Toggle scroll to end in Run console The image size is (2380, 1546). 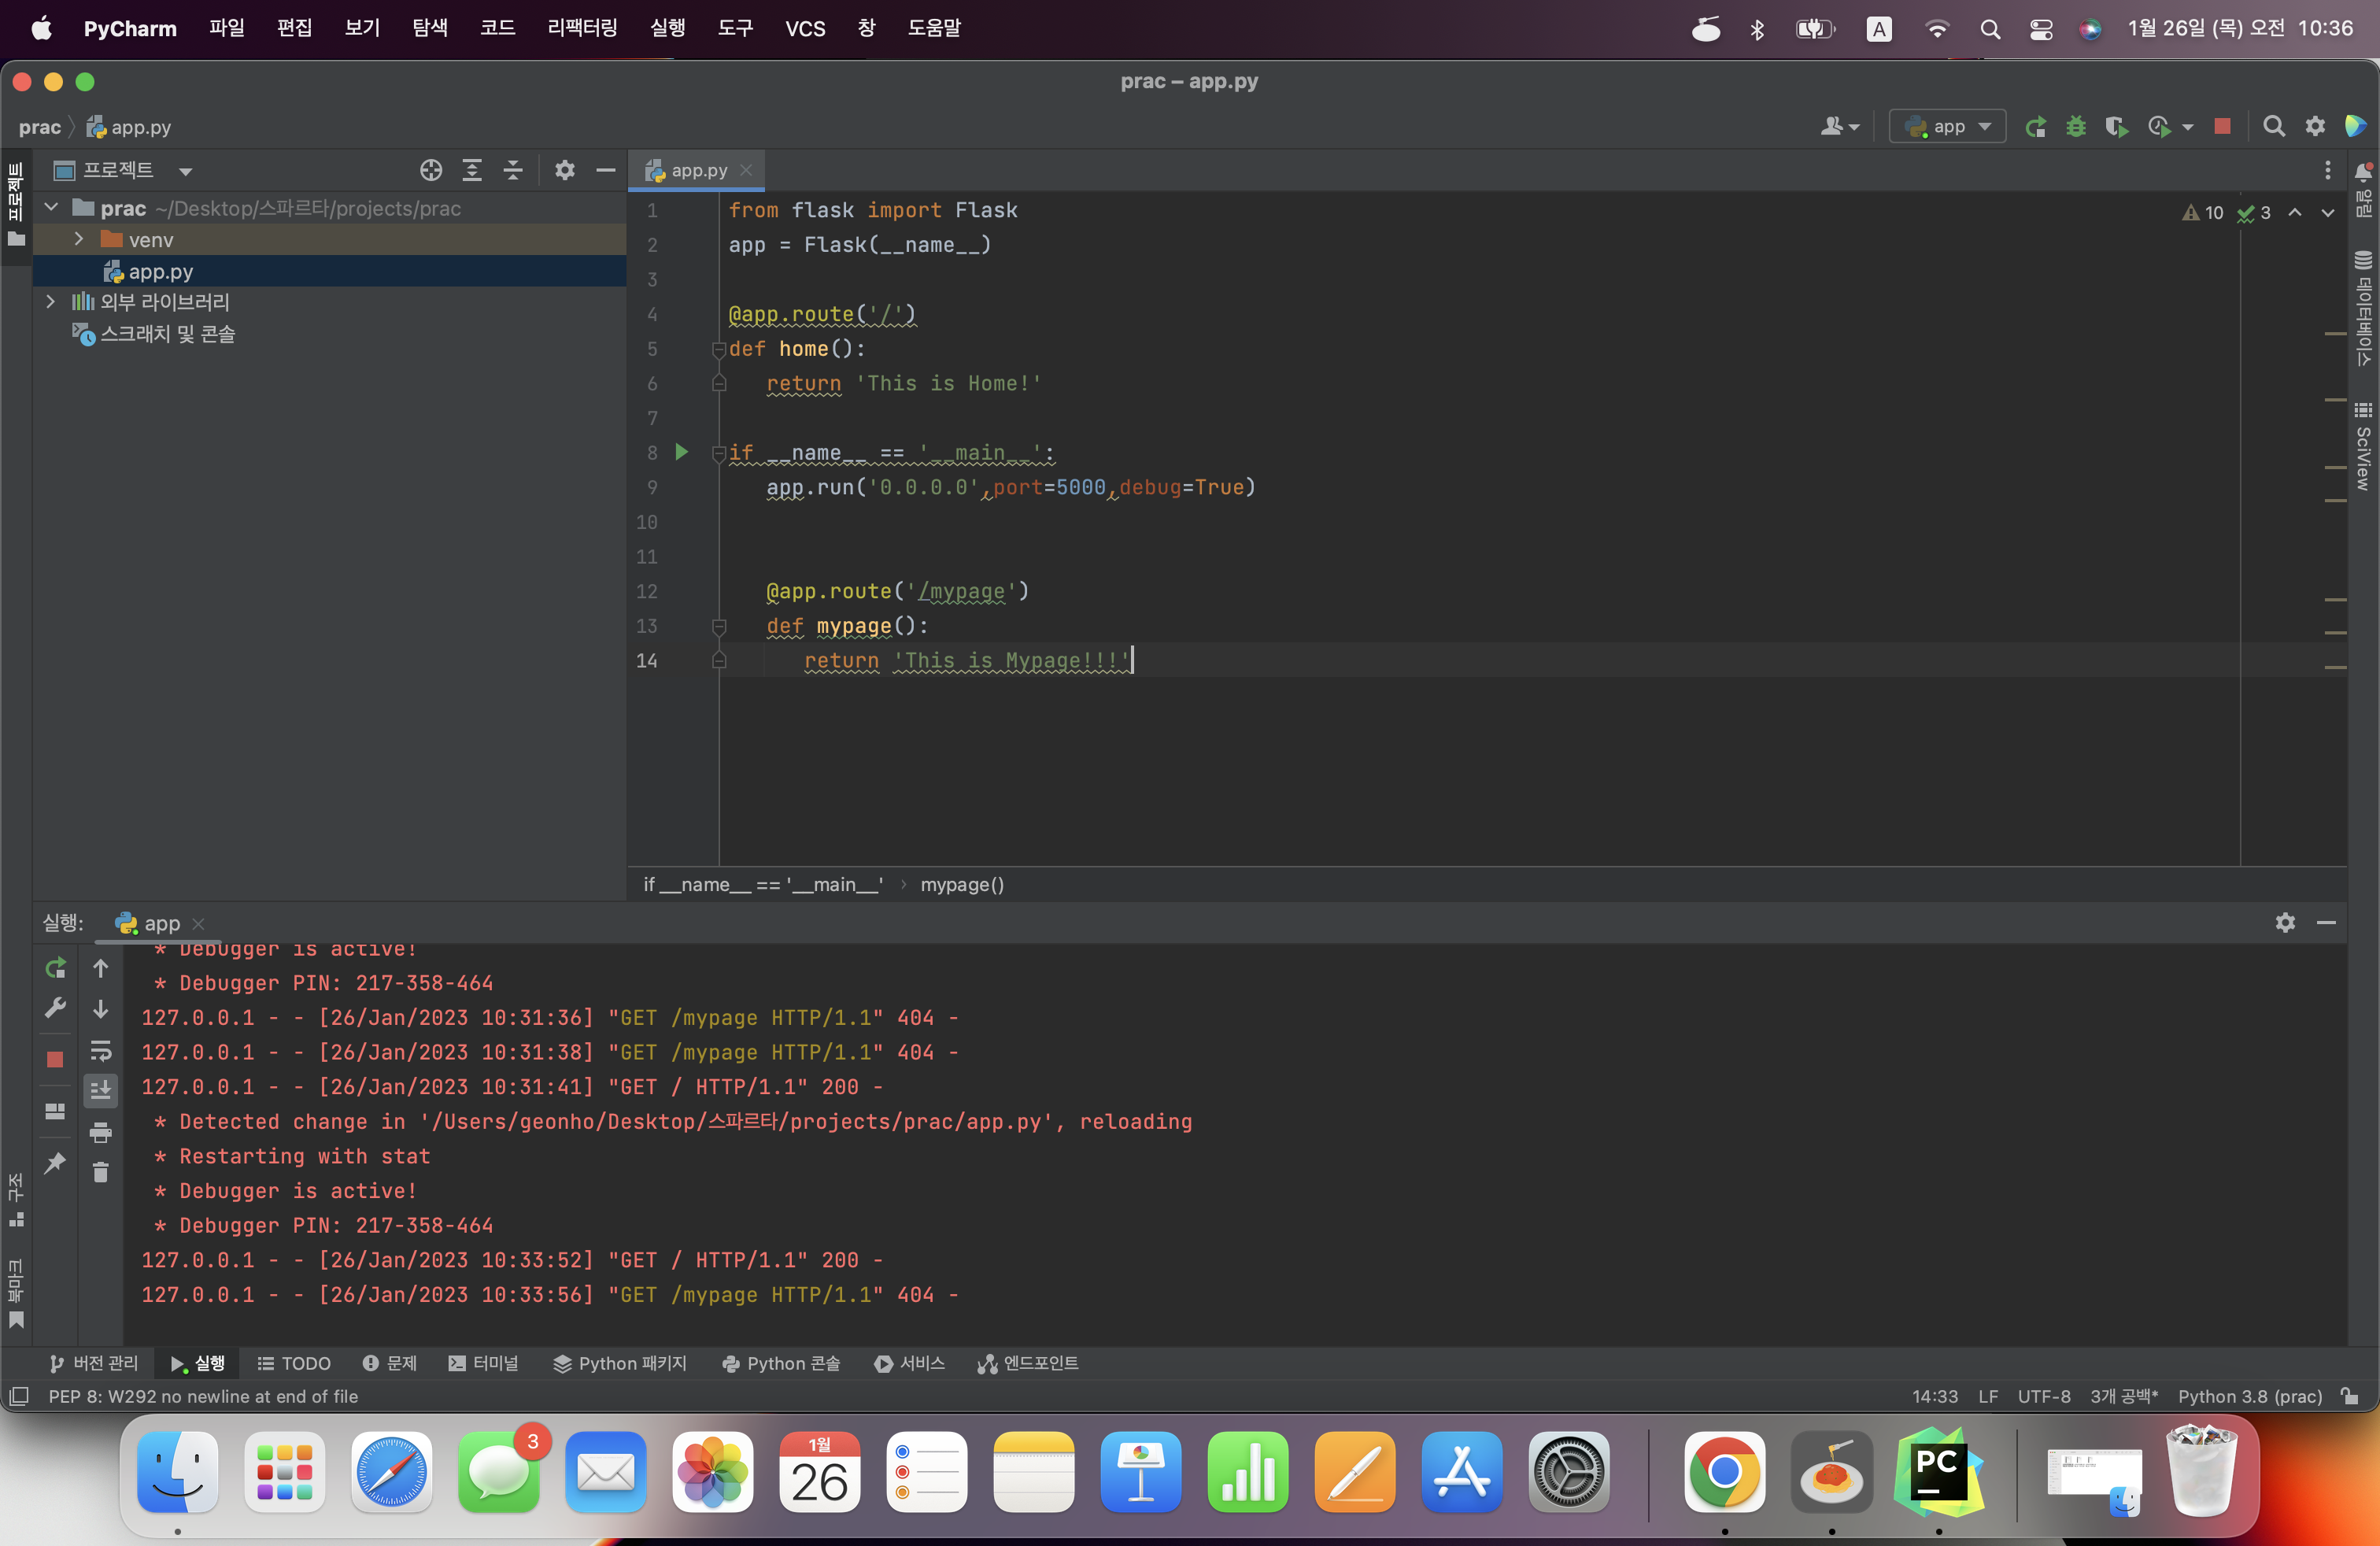point(101,1090)
